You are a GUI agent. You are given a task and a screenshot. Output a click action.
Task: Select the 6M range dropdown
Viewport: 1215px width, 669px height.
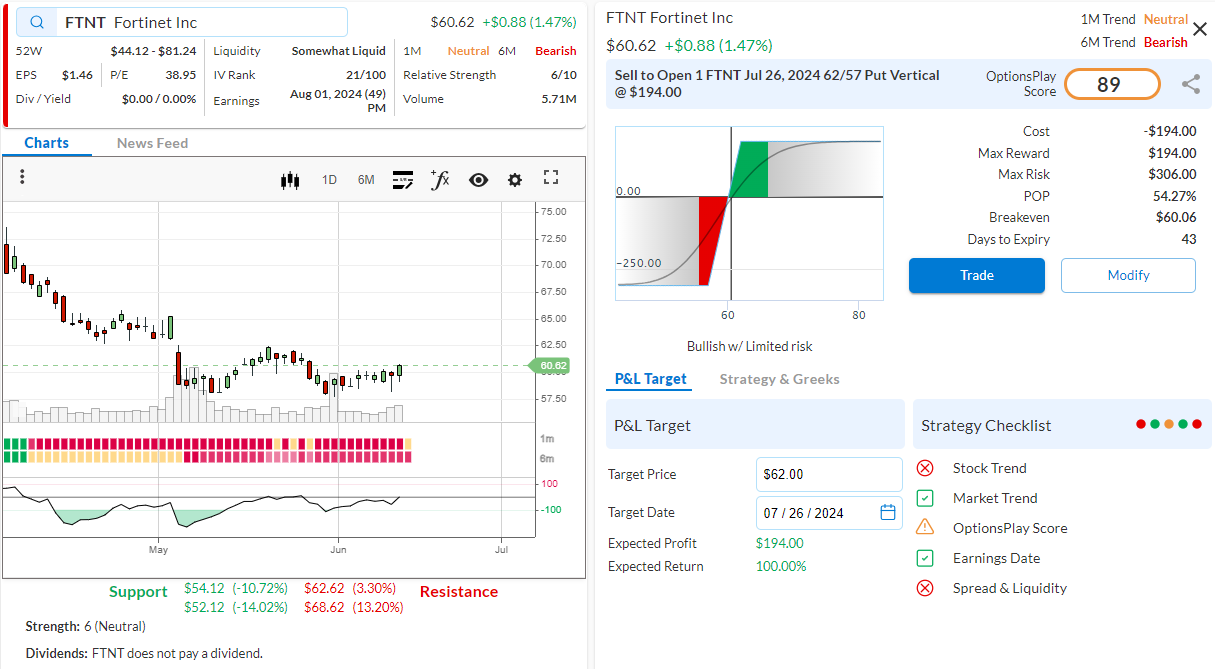366,180
